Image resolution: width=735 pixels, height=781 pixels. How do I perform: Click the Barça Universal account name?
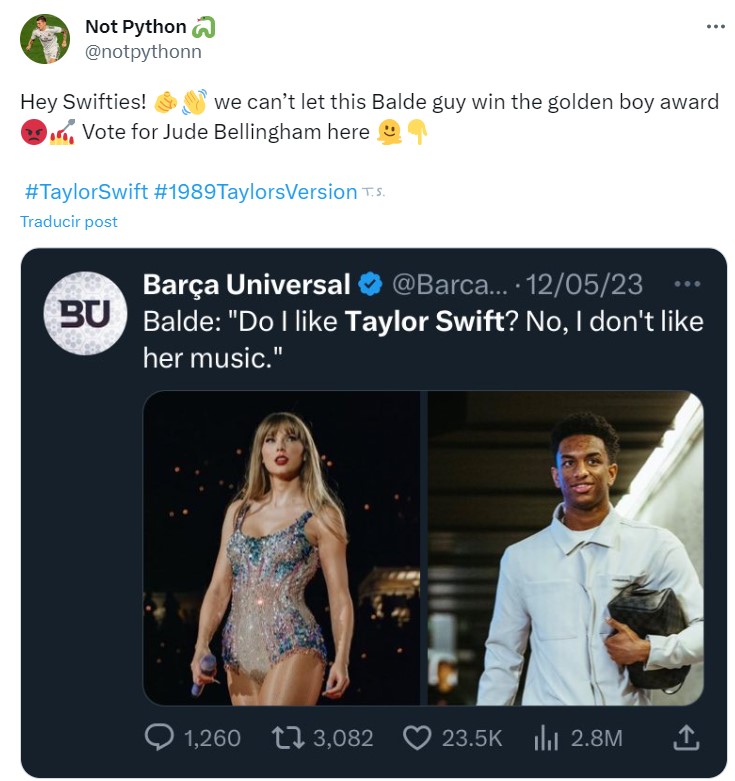246,285
